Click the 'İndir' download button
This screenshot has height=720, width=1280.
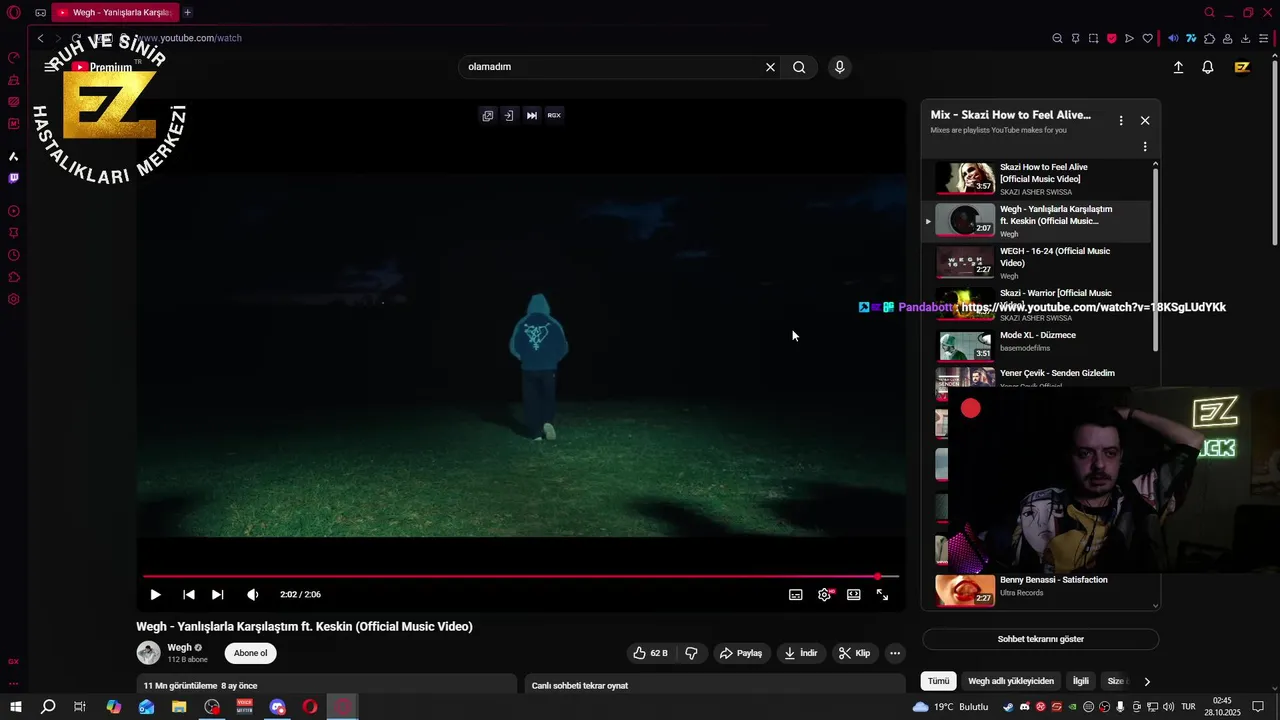pyautogui.click(x=800, y=653)
